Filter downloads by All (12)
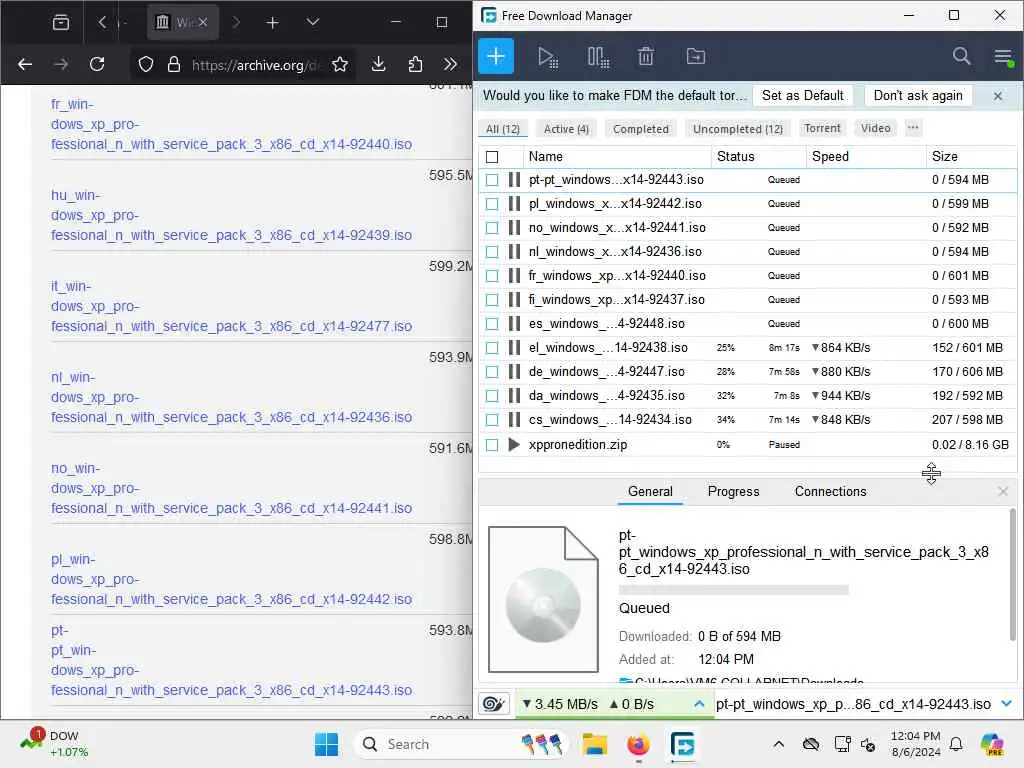The image size is (1024, 768). tap(503, 129)
